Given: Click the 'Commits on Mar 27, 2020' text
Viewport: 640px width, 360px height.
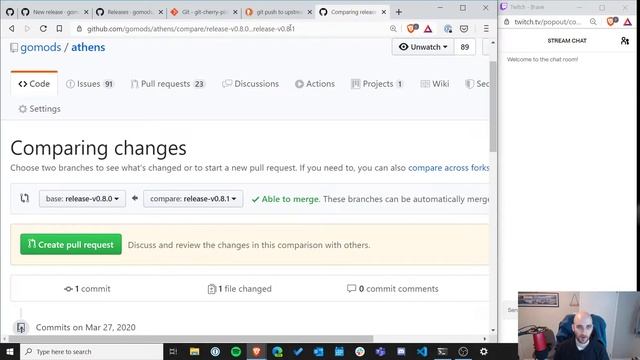Looking at the screenshot, I should click(x=86, y=327).
